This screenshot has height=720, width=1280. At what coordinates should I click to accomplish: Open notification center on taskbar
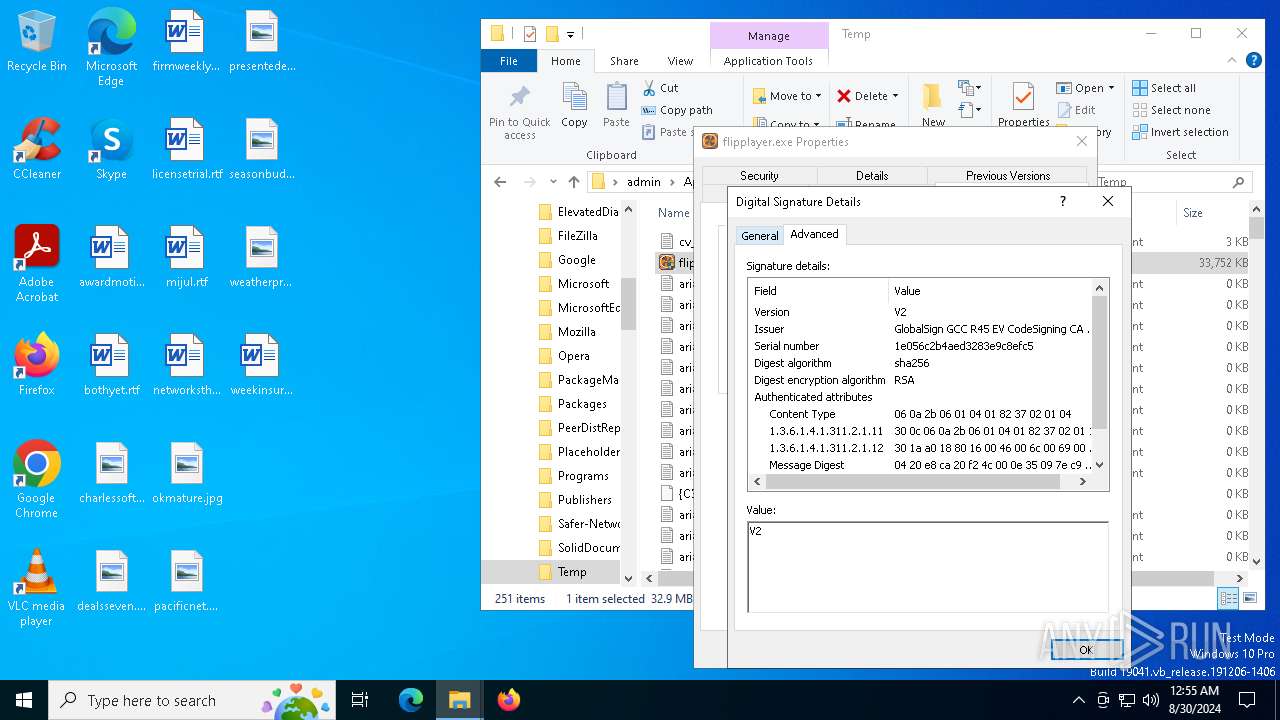(1247, 700)
